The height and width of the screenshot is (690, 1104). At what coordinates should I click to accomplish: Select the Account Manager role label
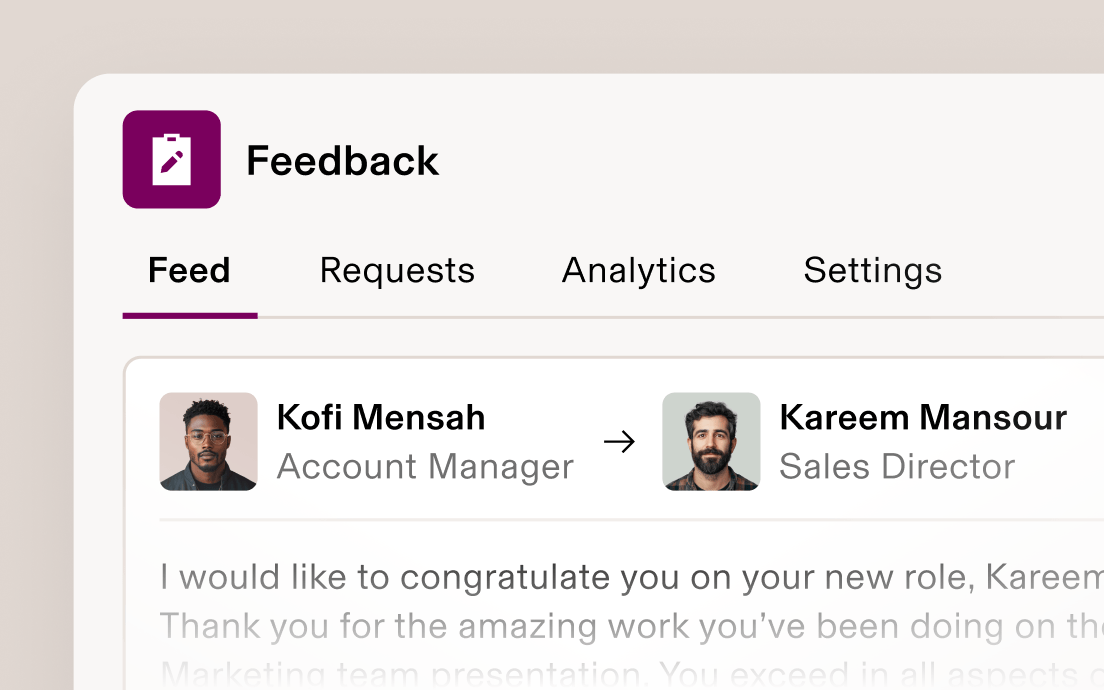pyautogui.click(x=426, y=466)
